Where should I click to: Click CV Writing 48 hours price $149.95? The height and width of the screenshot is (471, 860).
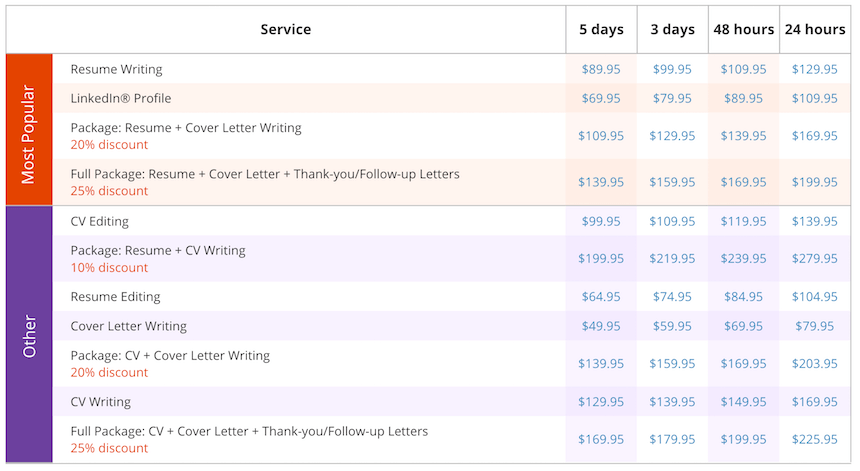743,402
